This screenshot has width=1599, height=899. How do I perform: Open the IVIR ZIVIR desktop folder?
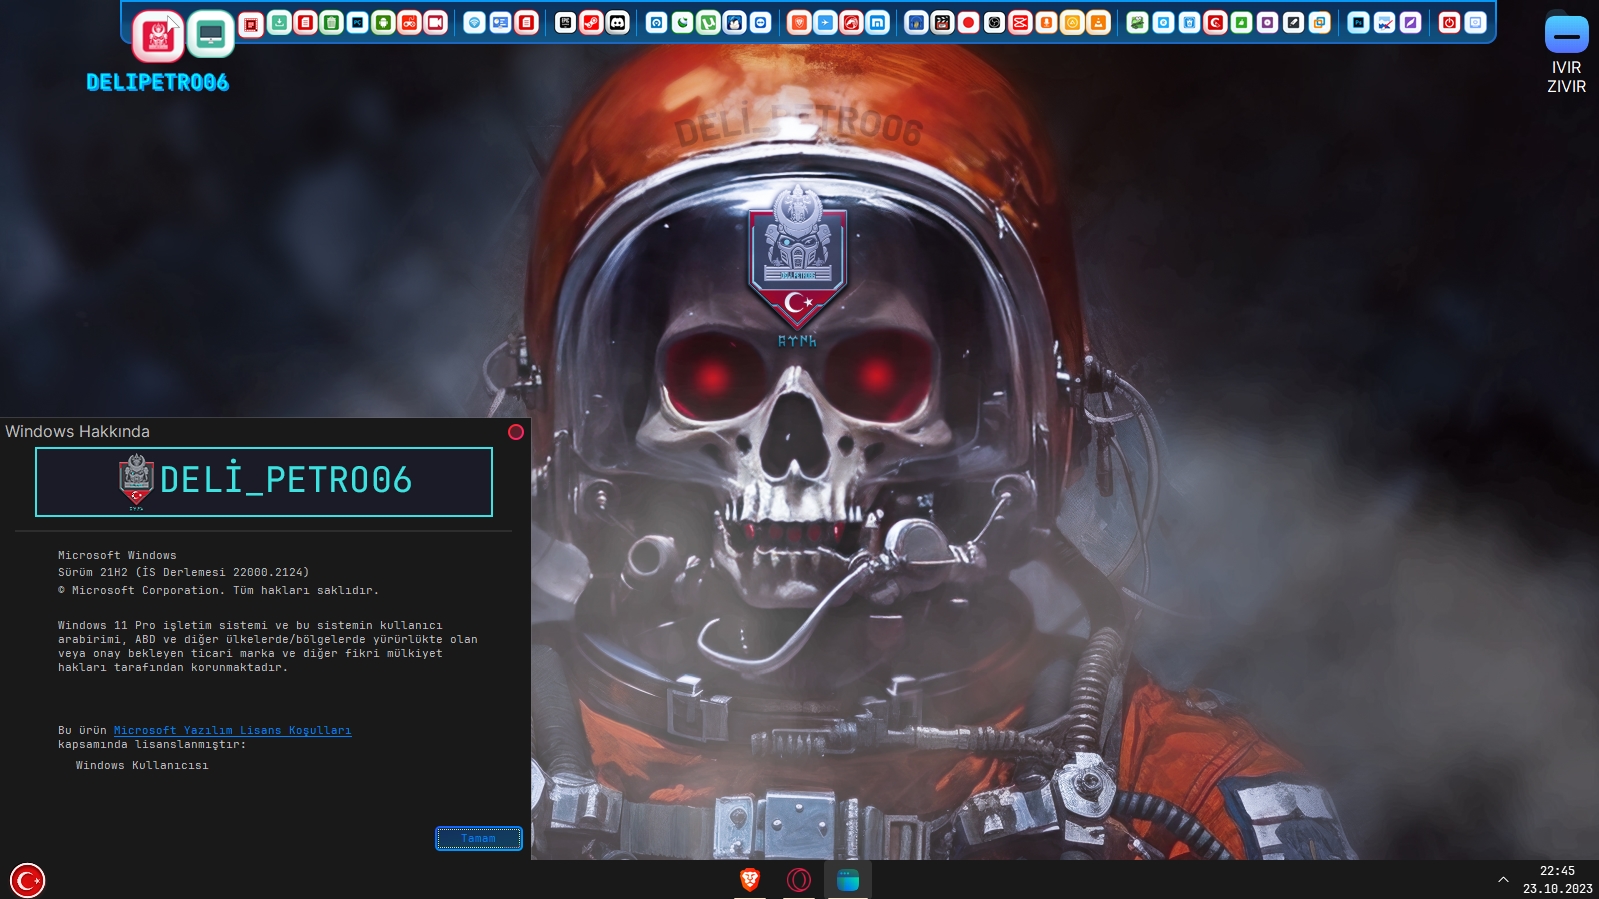tap(1566, 52)
